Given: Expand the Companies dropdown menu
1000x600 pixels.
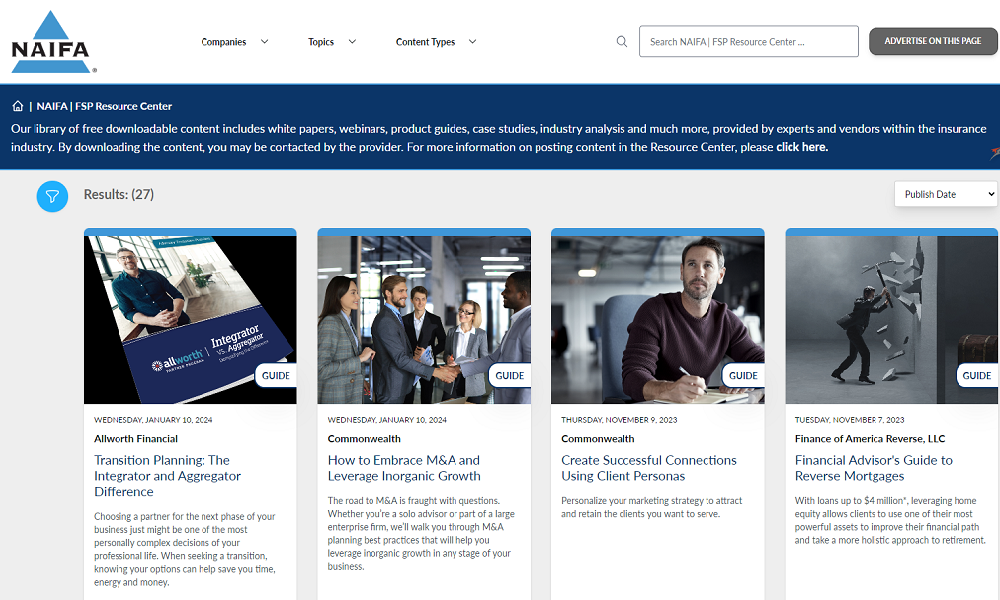Looking at the screenshot, I should click(235, 42).
